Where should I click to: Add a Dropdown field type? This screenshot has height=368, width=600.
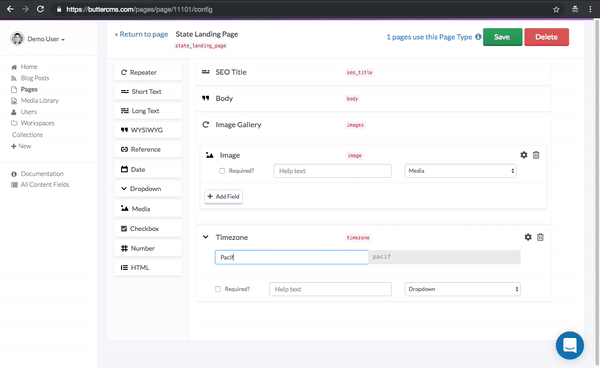tap(148, 189)
